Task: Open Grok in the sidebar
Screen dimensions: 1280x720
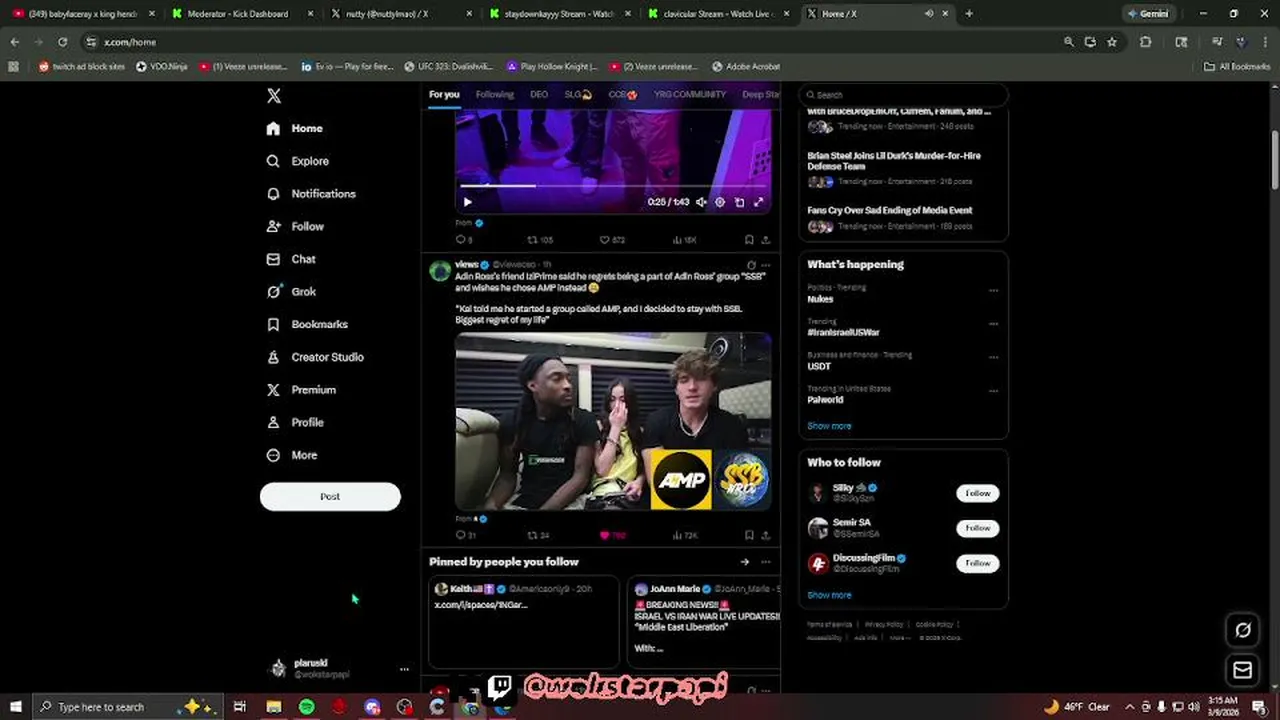Action: (291, 292)
